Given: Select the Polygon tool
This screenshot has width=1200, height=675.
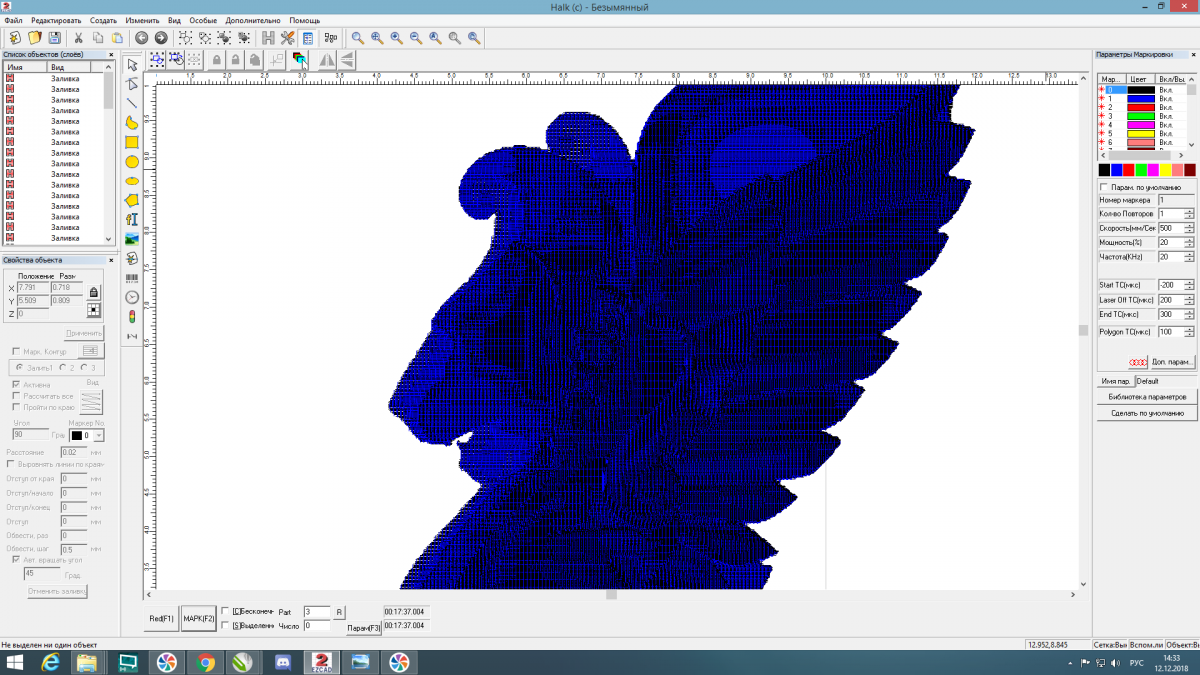Looking at the screenshot, I should pos(132,200).
